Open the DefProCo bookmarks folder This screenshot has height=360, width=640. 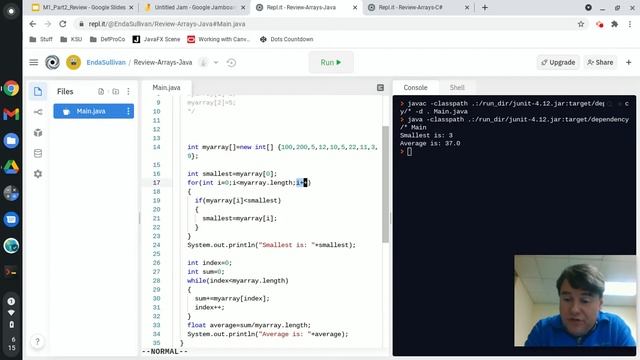(x=107, y=39)
